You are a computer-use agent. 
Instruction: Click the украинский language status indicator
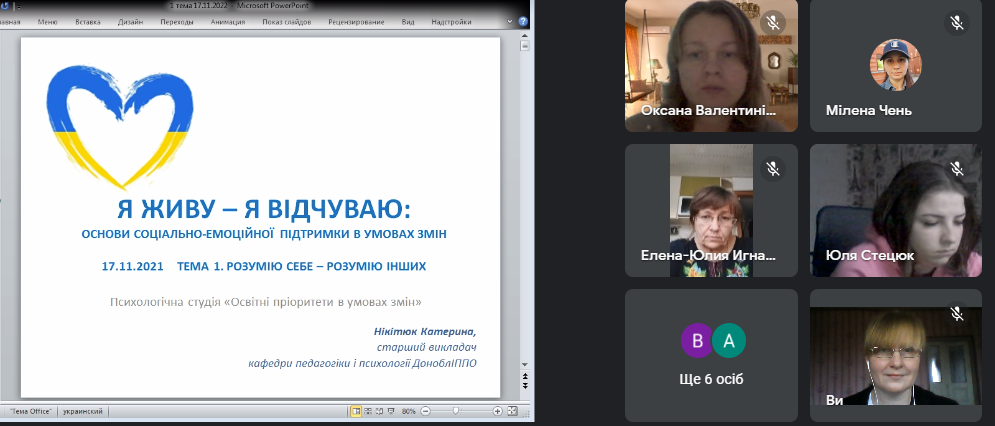[x=82, y=411]
